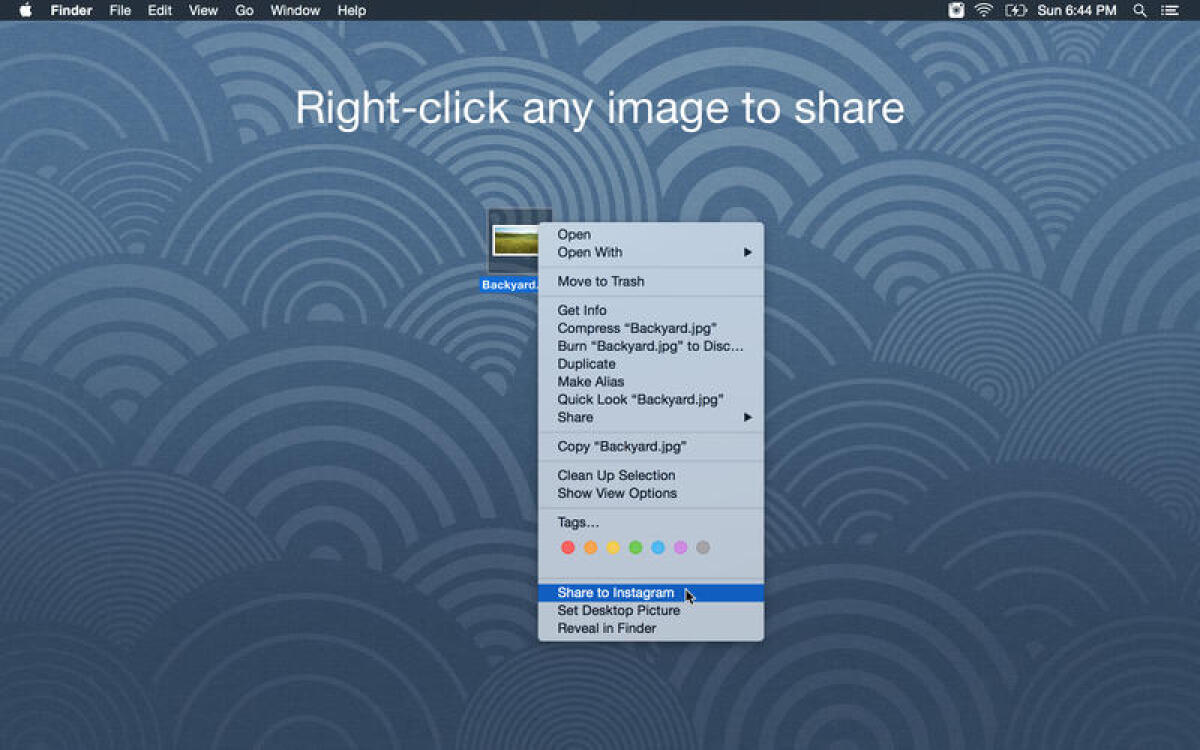Duplicate the Backyard.jpg file

pyautogui.click(x=586, y=363)
